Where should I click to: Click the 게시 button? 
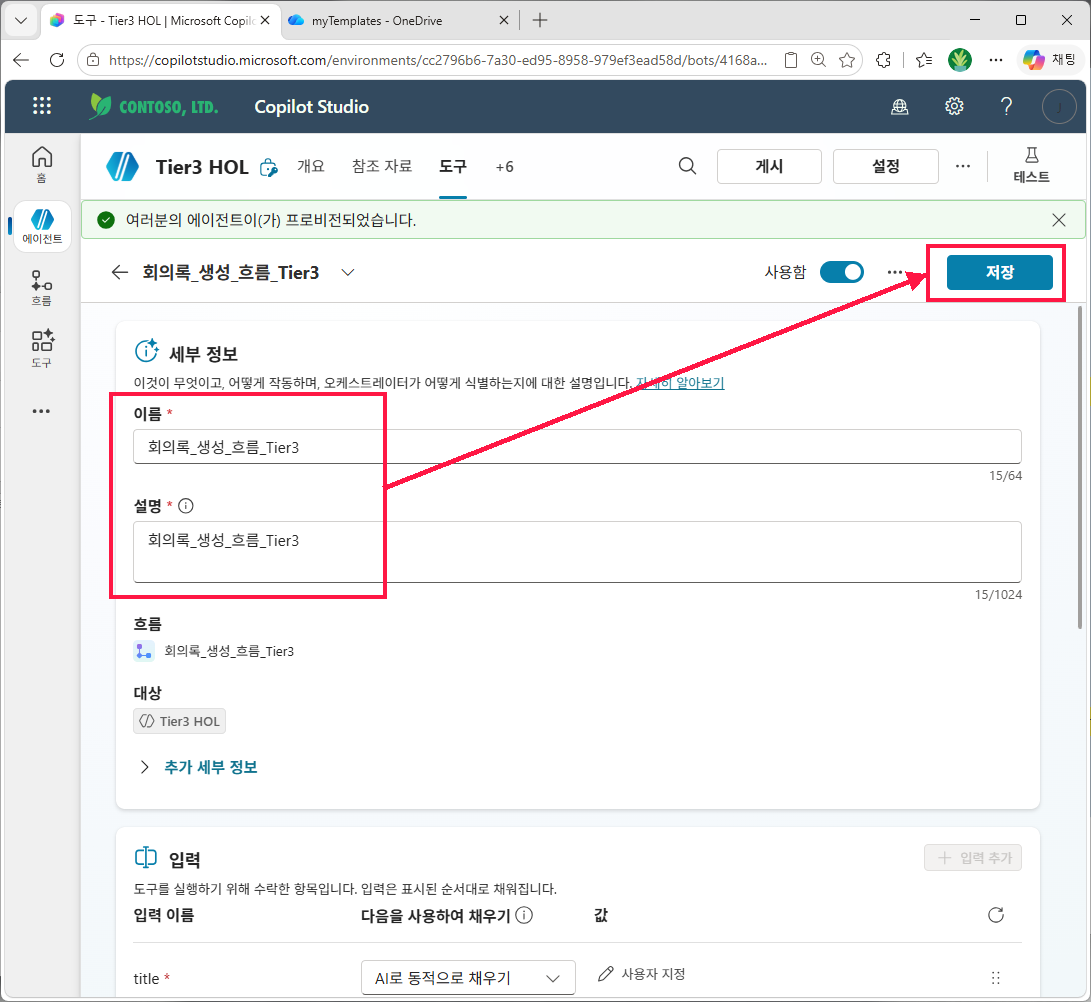tap(769, 166)
